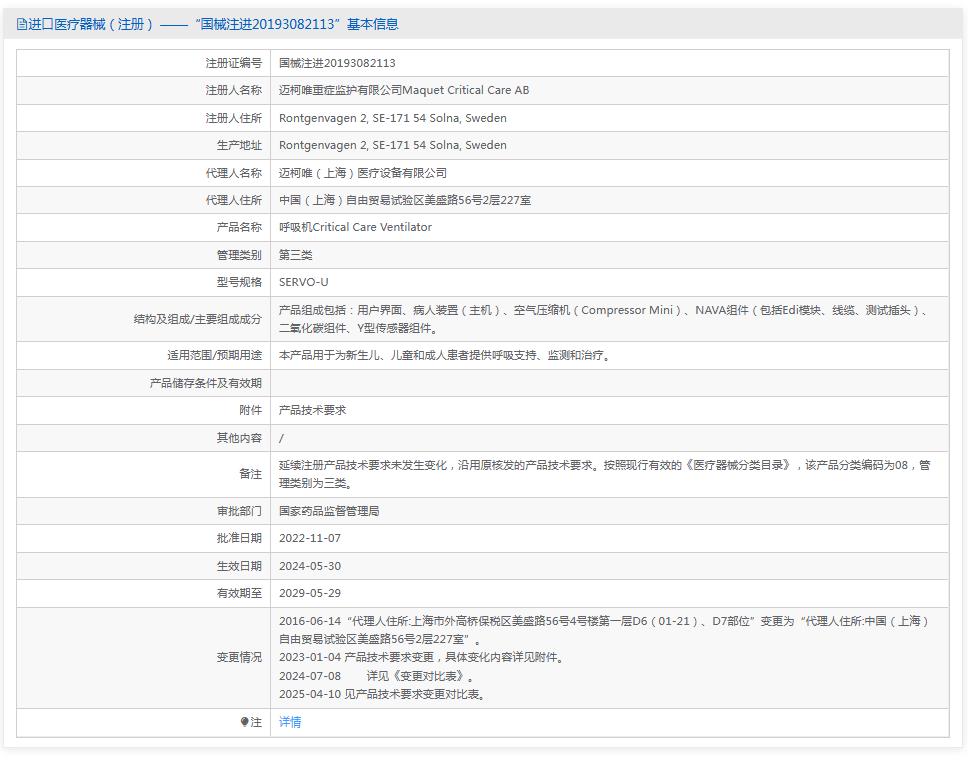Click the 代理人住所 address value
Image resolution: width=968 pixels, height=760 pixels.
coord(404,200)
